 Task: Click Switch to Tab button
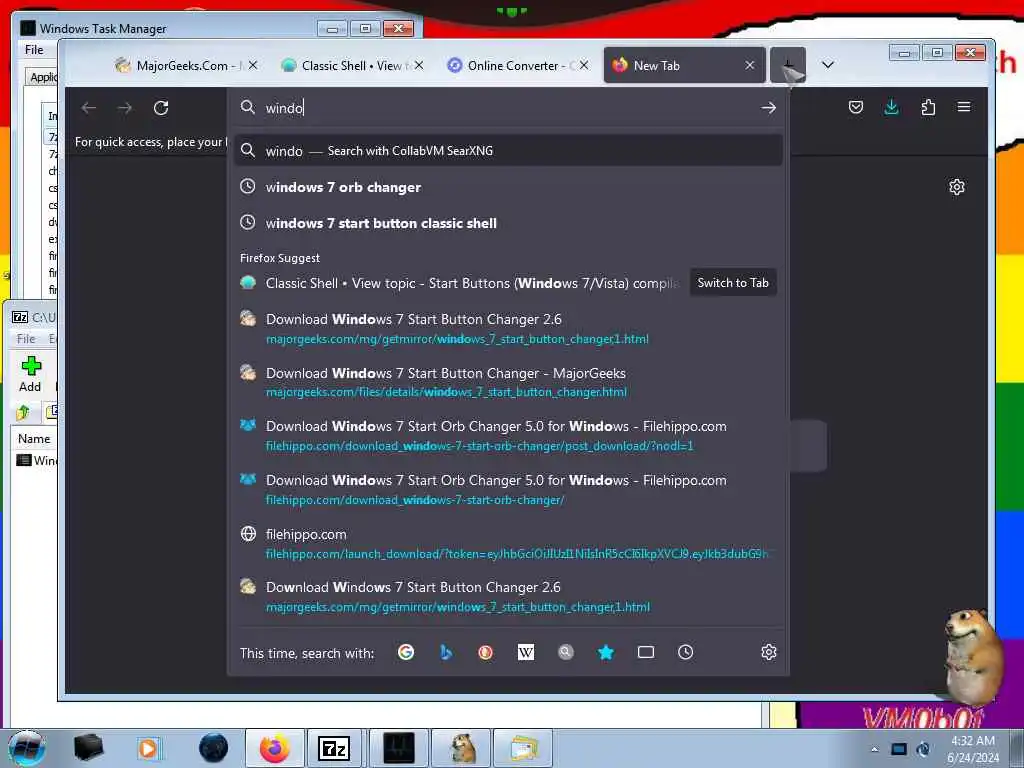pyautogui.click(x=733, y=283)
